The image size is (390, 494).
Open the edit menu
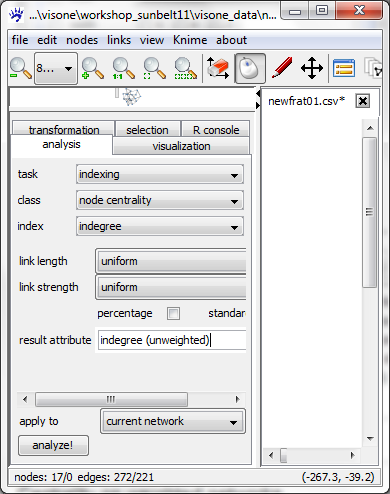(47, 40)
